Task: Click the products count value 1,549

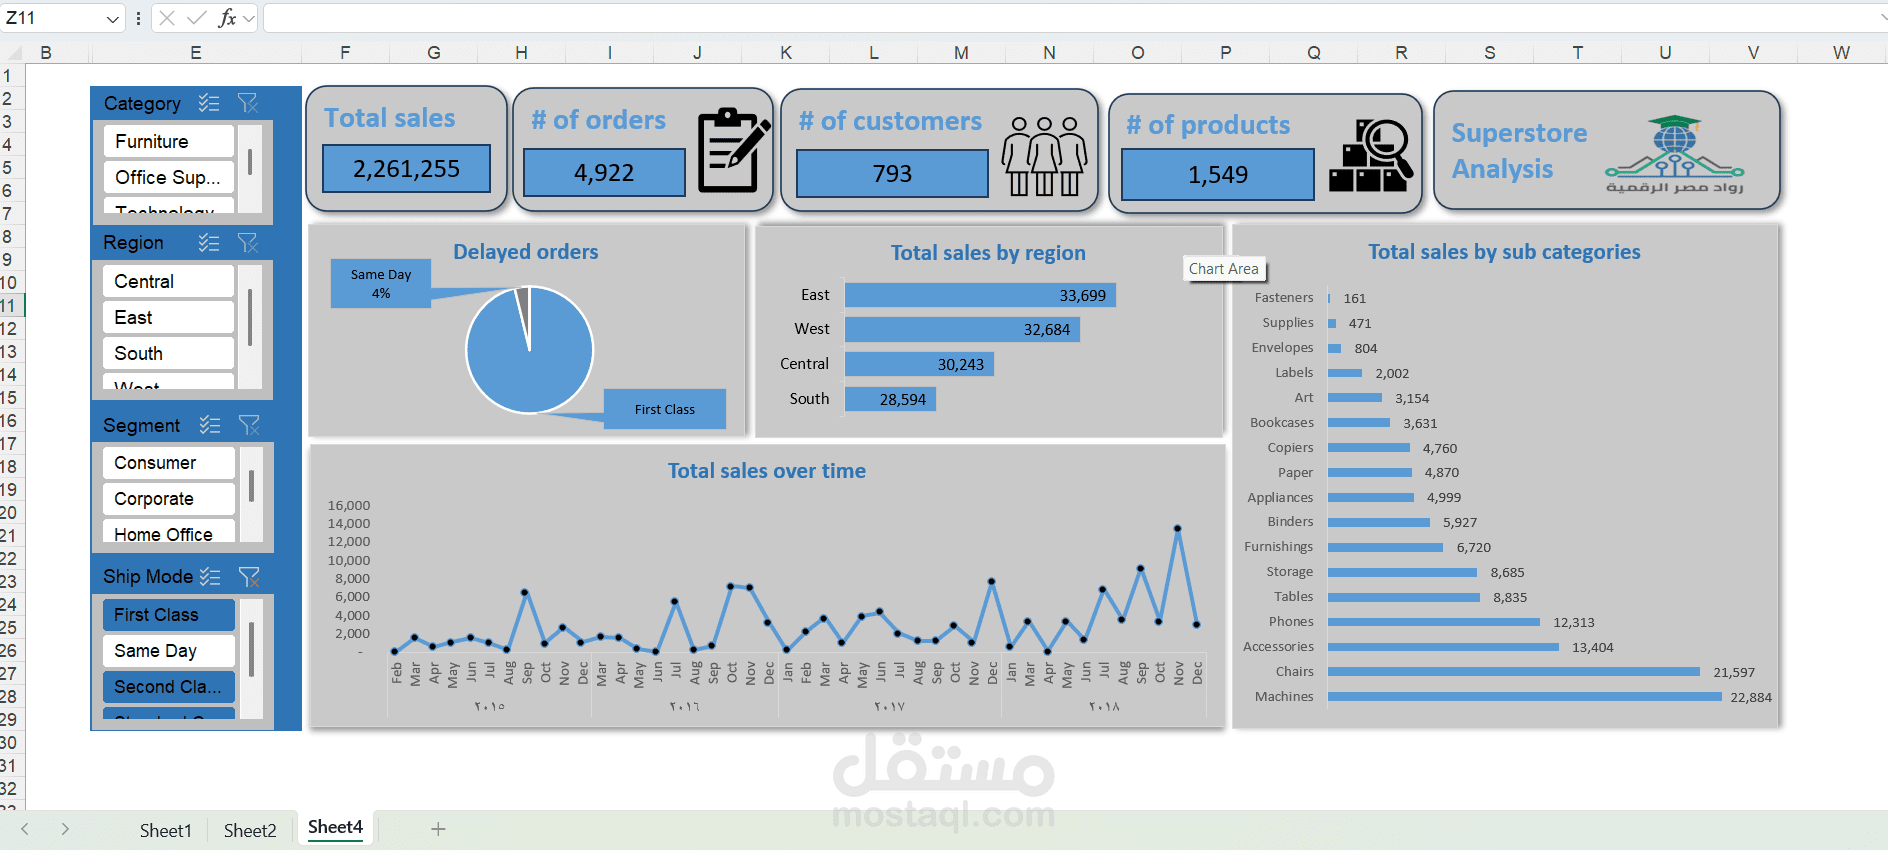Action: point(1218,175)
